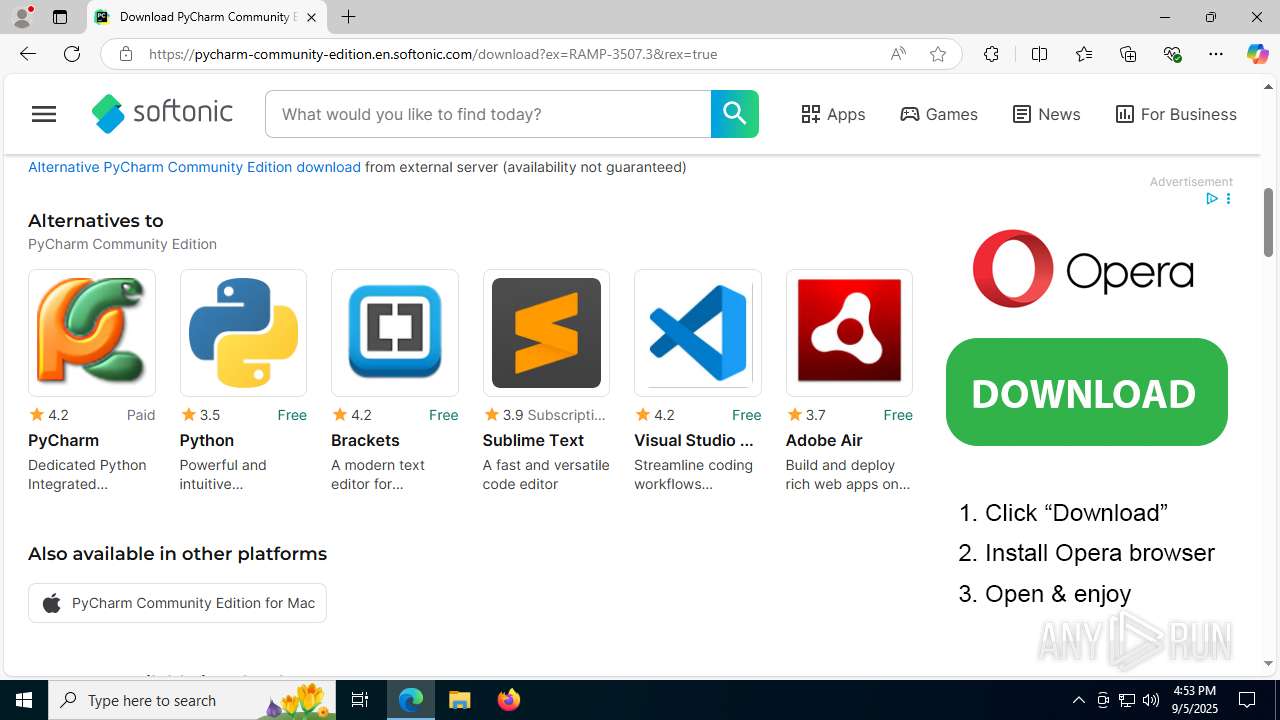Add this page to favorites star

tap(937, 54)
